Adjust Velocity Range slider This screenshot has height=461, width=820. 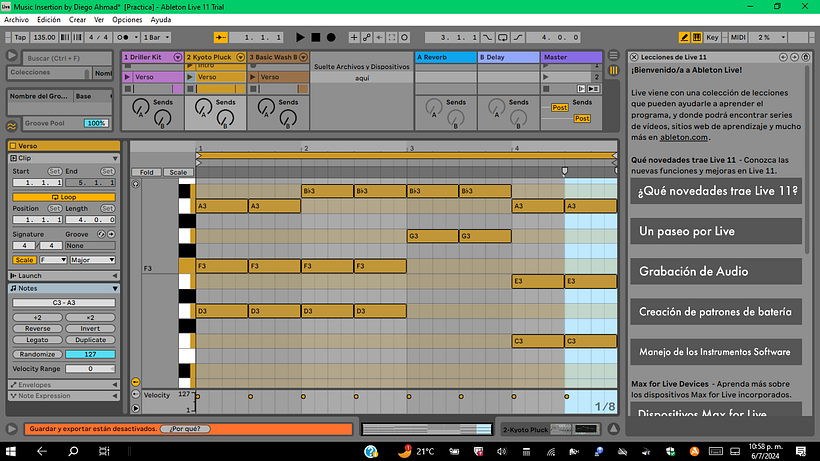tap(90, 368)
